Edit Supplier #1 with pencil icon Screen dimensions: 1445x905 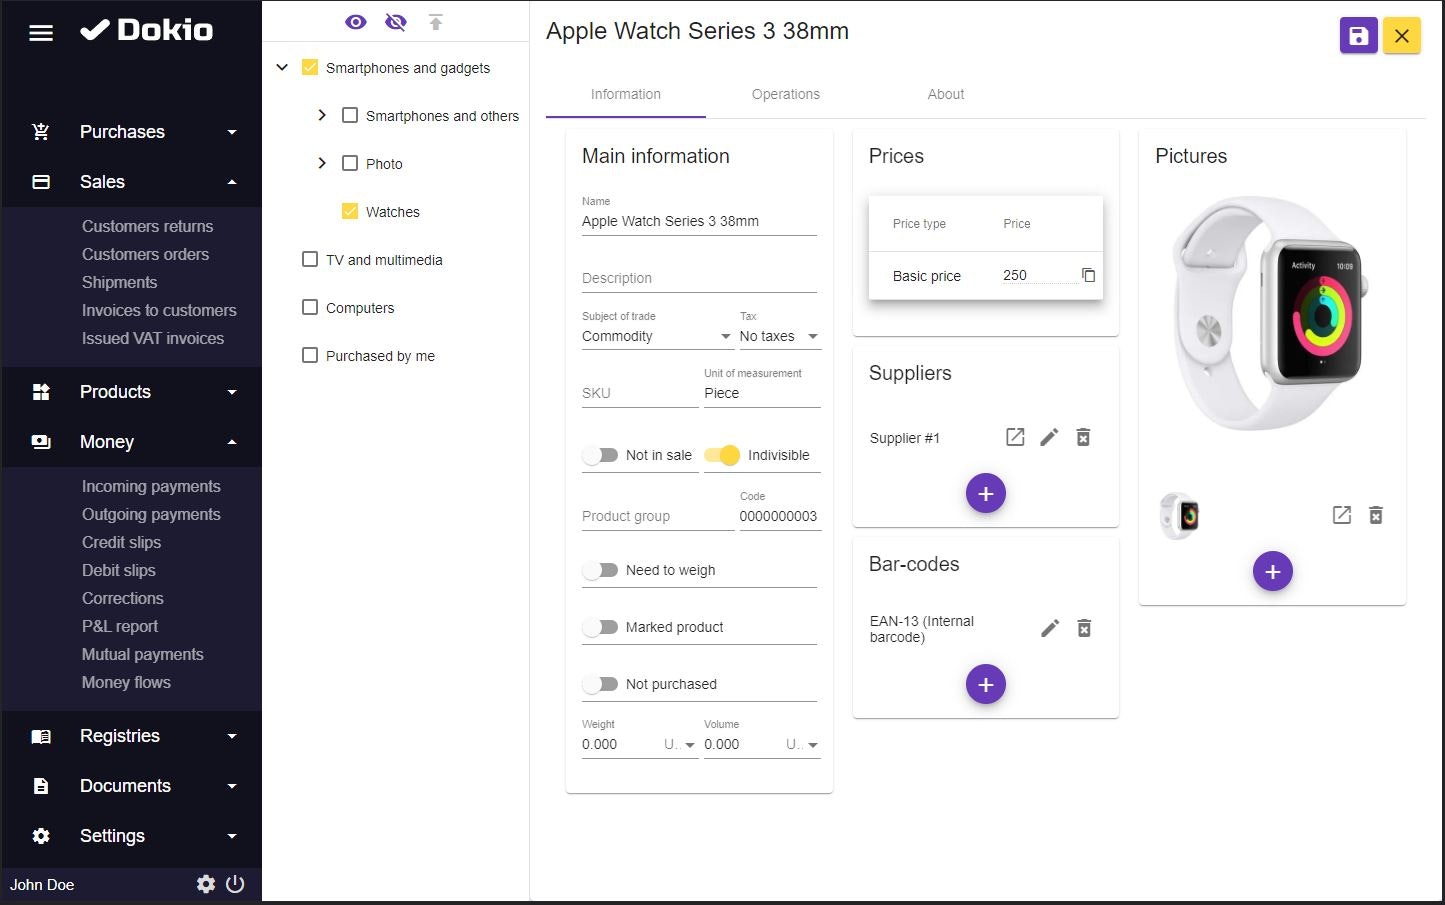coord(1049,437)
